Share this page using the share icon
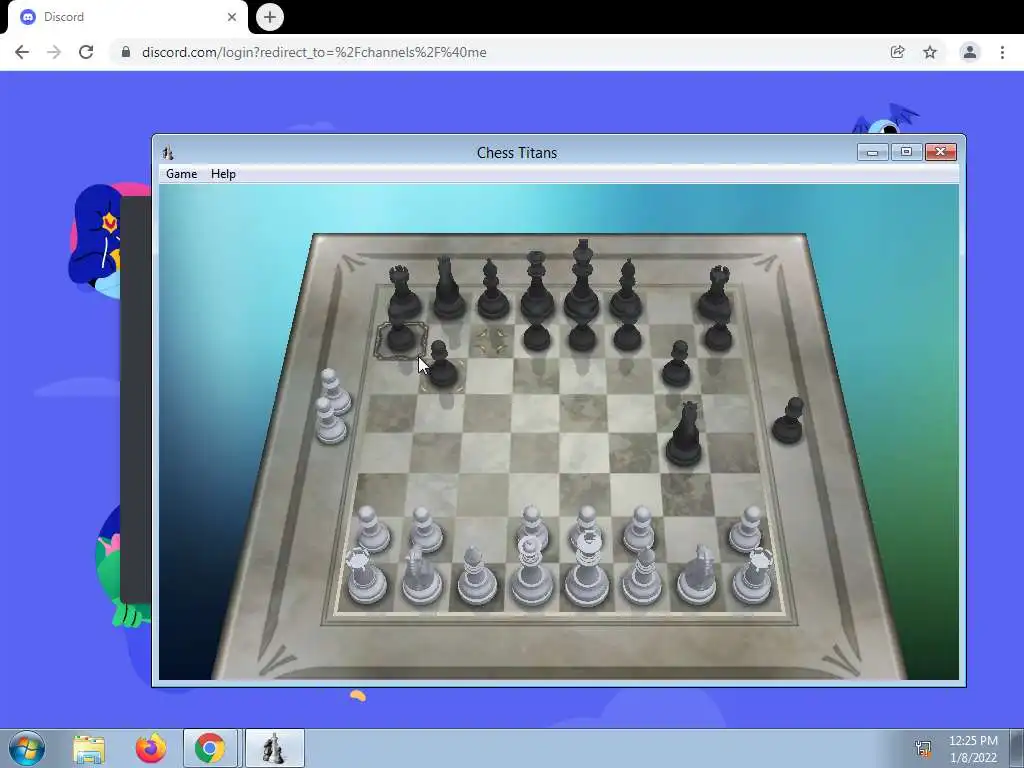The height and width of the screenshot is (768, 1024). click(897, 52)
